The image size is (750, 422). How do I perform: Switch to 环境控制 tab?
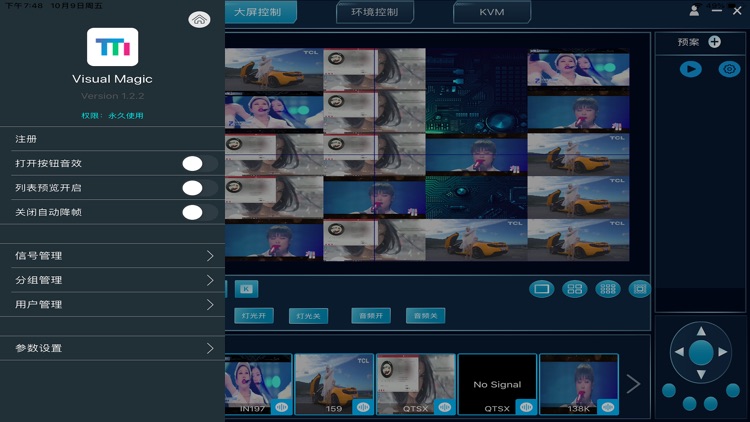(375, 12)
